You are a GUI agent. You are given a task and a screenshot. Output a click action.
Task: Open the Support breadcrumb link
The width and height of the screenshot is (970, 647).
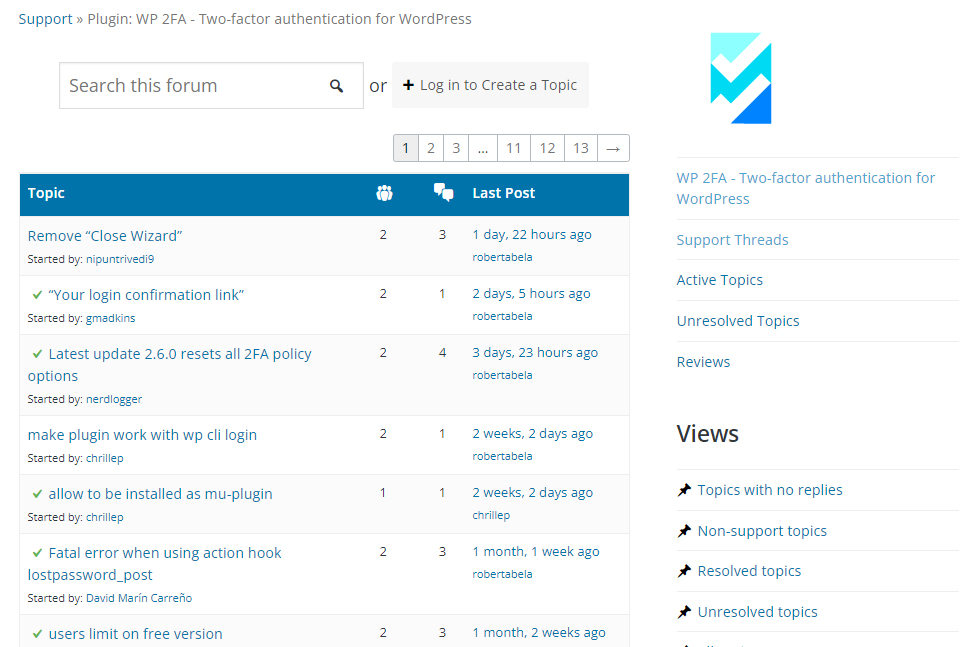point(45,19)
